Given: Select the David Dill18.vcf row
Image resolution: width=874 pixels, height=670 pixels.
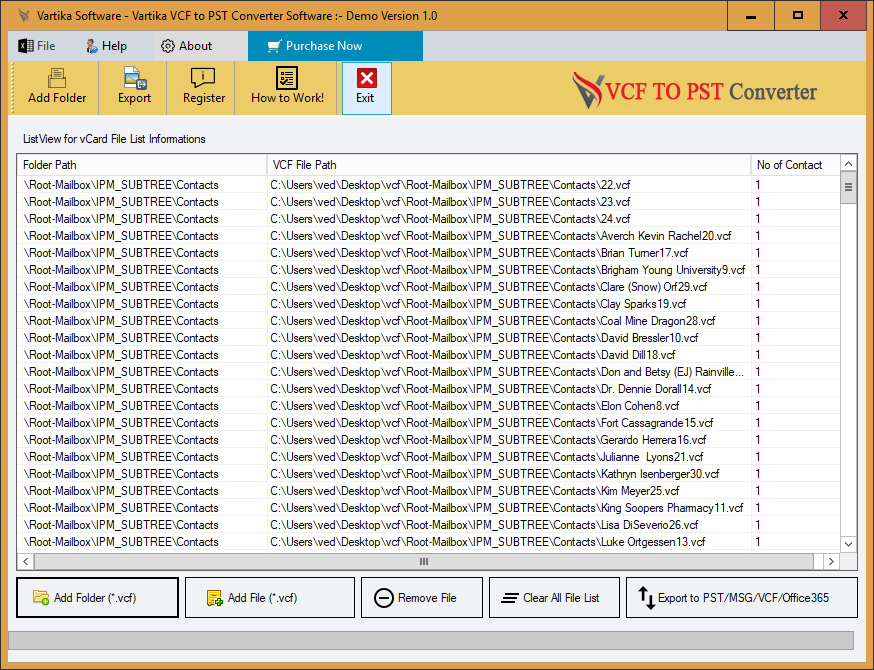Looking at the screenshot, I should pyautogui.click(x=428, y=355).
